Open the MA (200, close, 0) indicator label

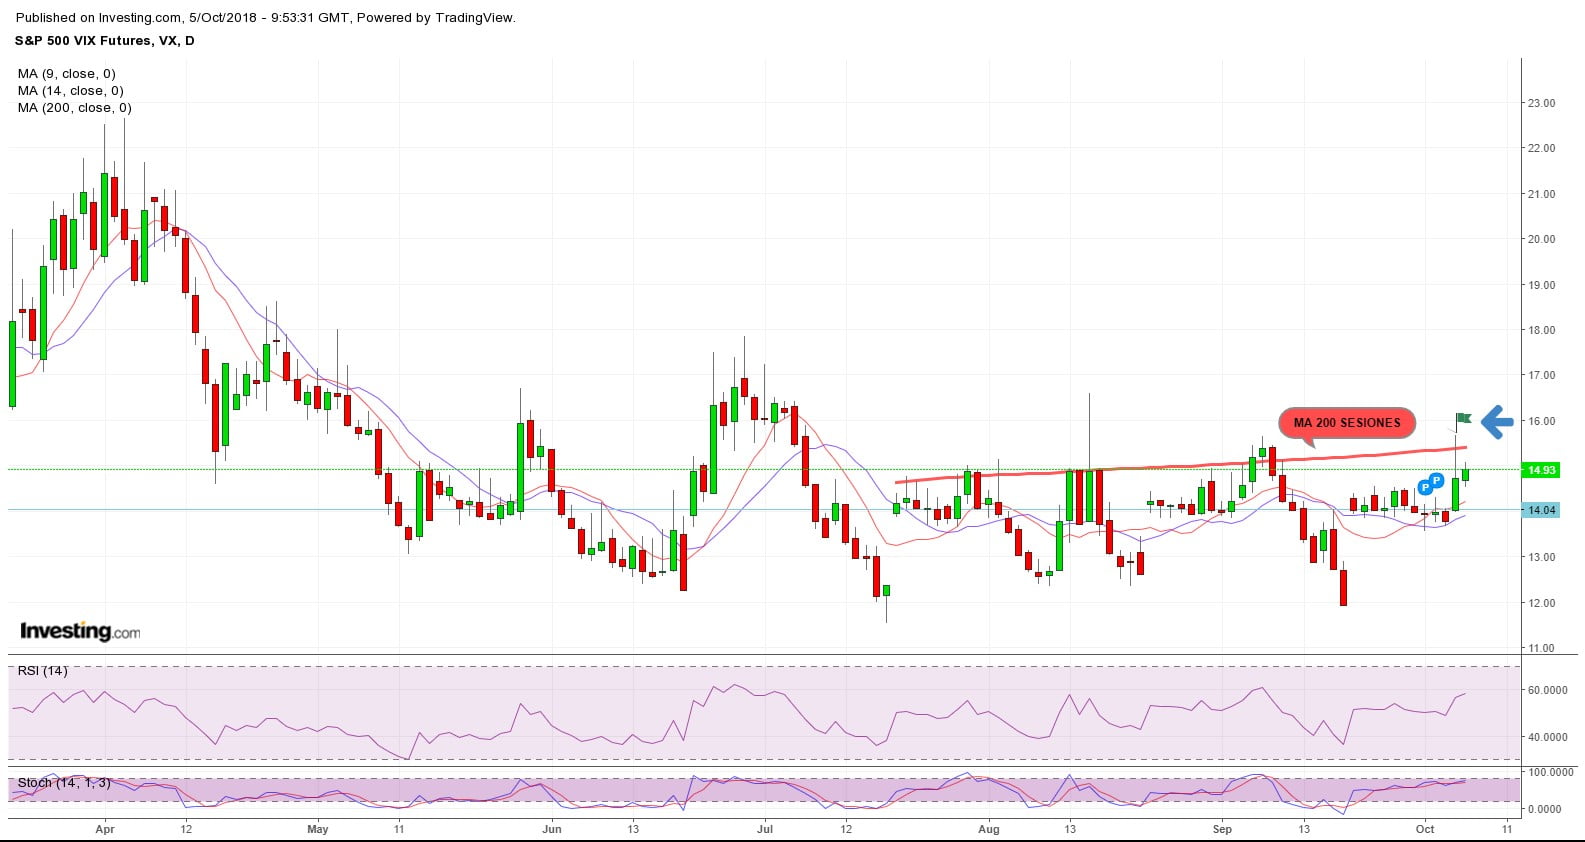click(74, 108)
